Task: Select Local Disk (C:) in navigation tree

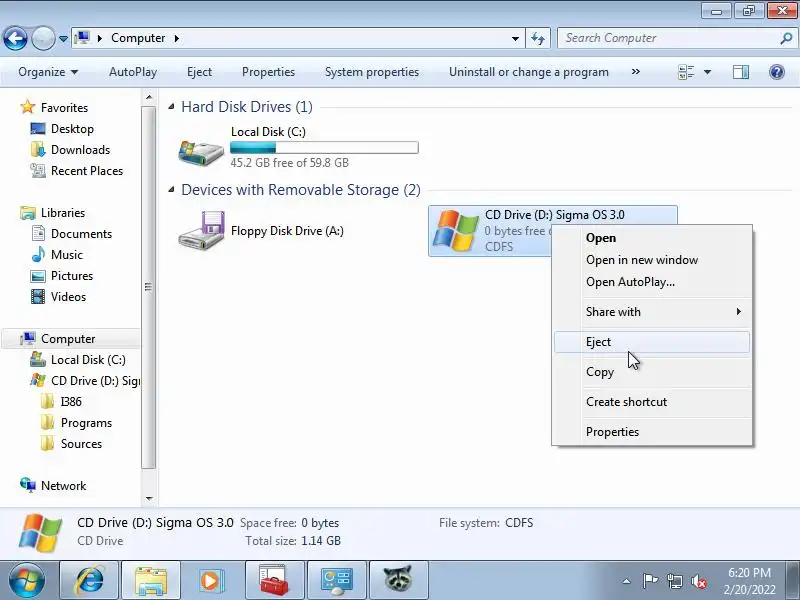Action: click(x=88, y=360)
